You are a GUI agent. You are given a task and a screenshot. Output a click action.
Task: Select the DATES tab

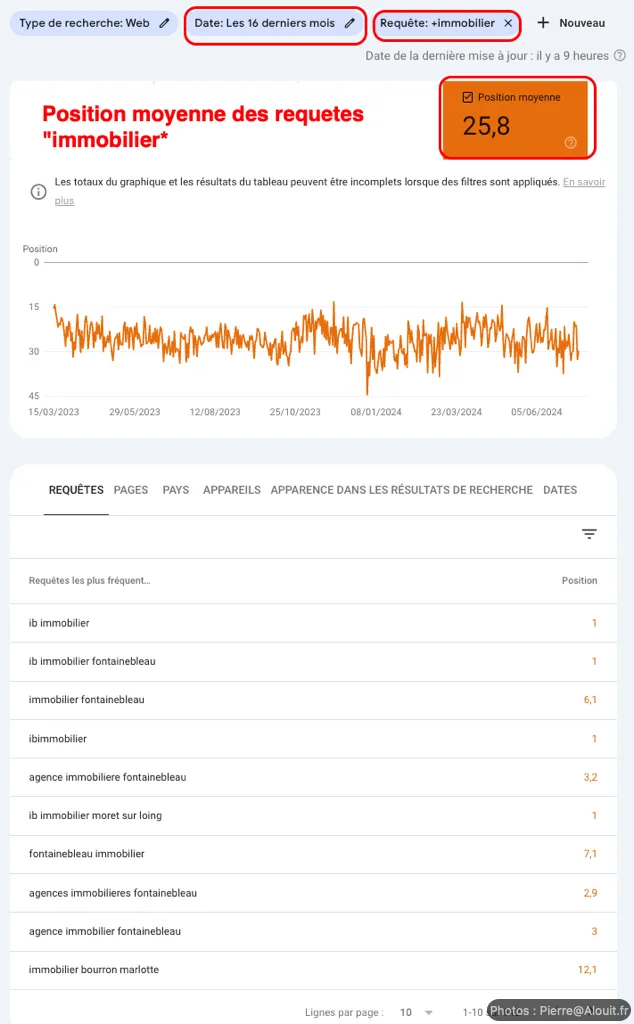tap(560, 490)
